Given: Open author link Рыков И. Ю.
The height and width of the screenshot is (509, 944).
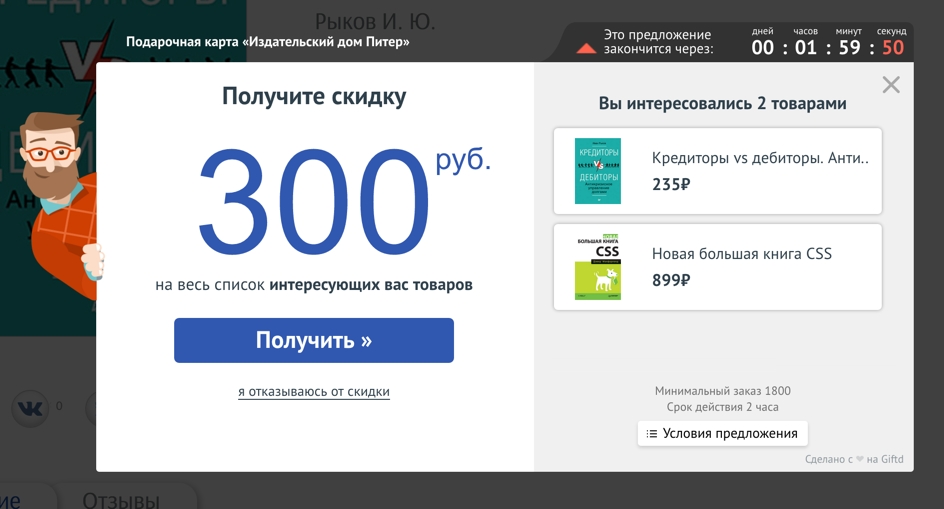Looking at the screenshot, I should coord(375,21).
